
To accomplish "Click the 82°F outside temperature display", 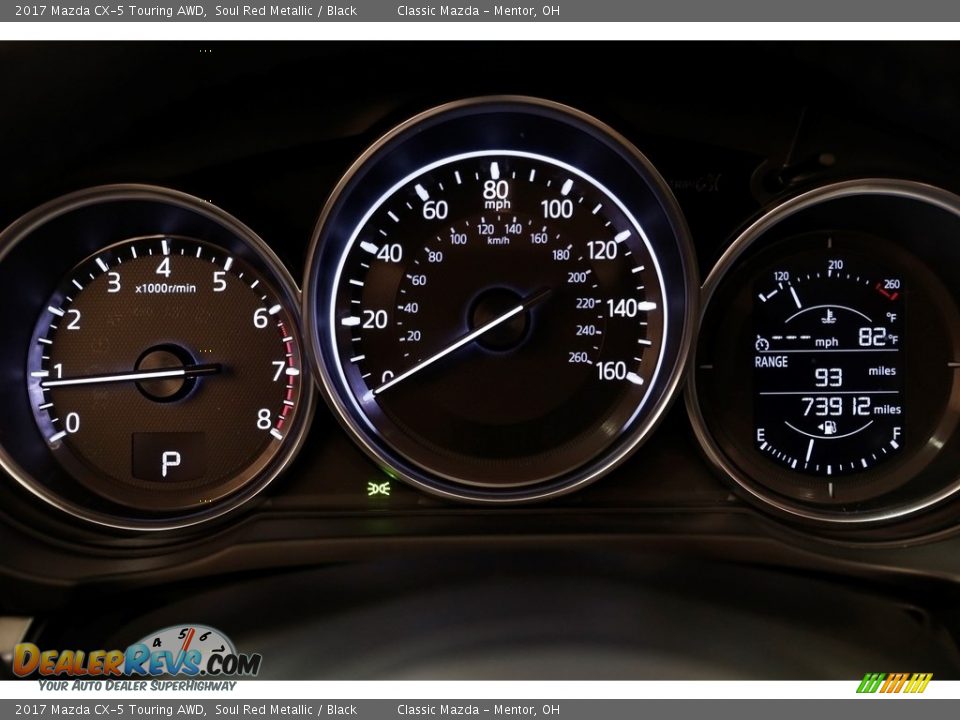I will pos(877,337).
